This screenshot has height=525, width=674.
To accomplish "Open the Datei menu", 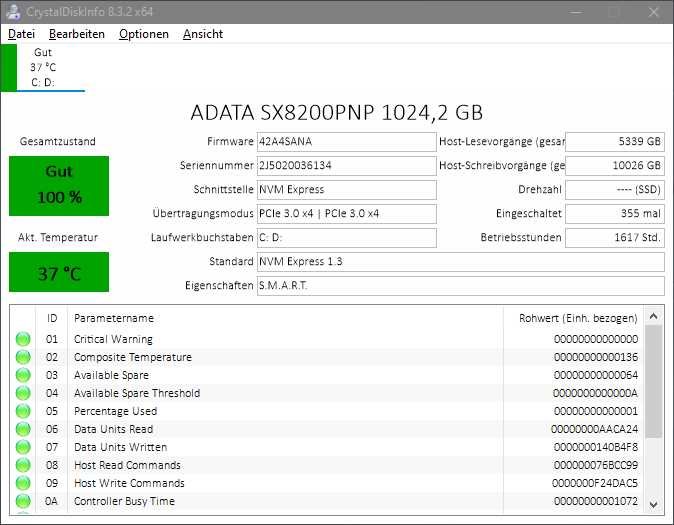I will [x=21, y=34].
